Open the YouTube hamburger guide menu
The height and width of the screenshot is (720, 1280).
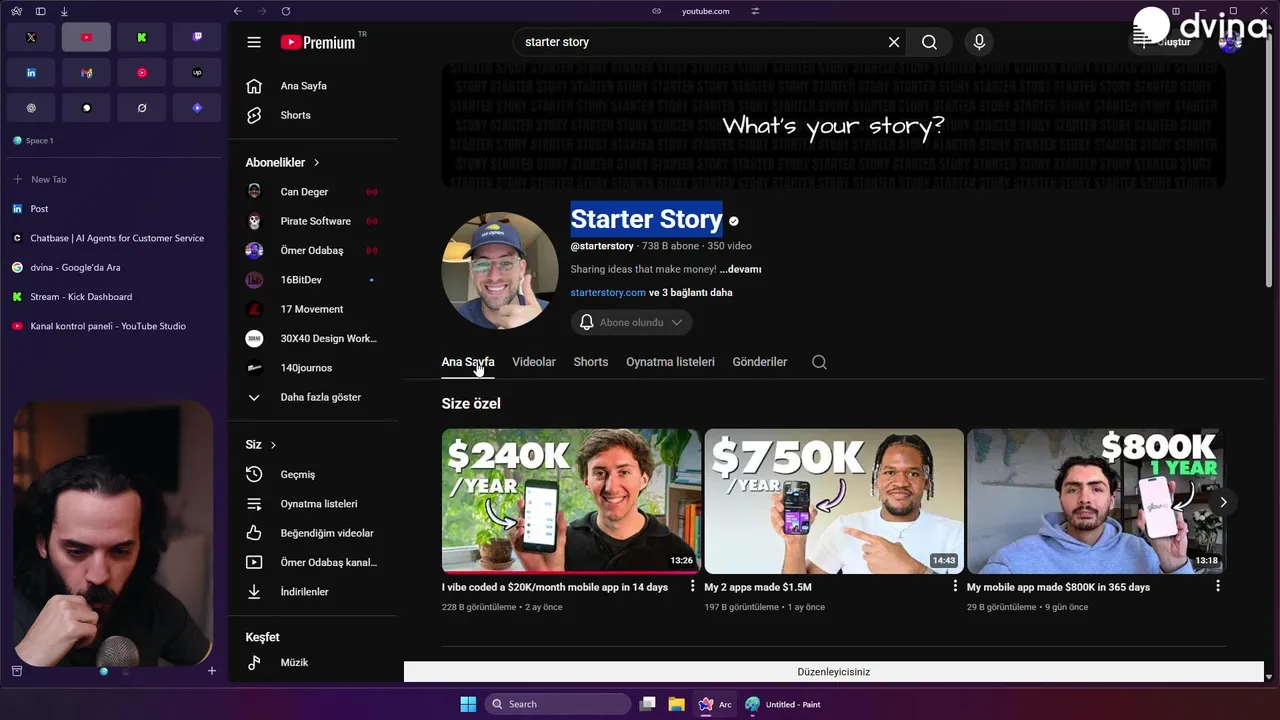tap(254, 42)
